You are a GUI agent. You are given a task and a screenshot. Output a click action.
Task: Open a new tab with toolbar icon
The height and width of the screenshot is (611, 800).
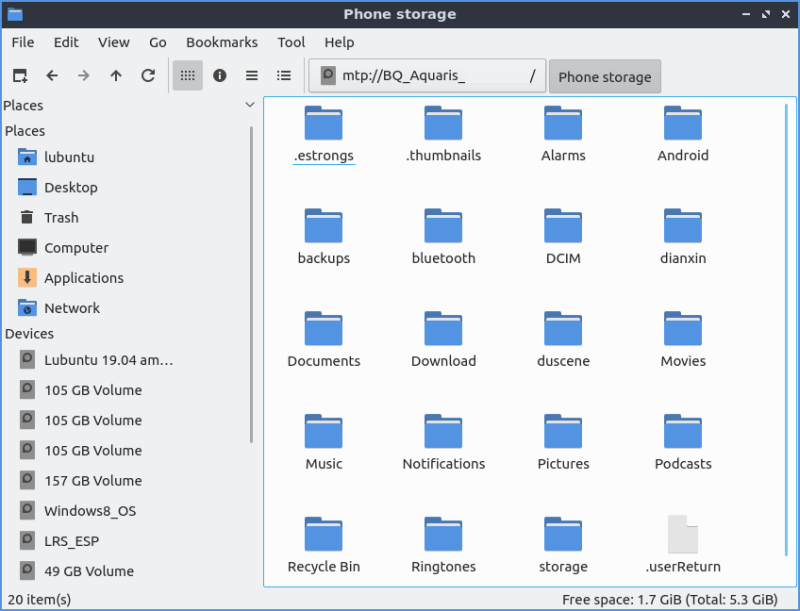[20, 76]
